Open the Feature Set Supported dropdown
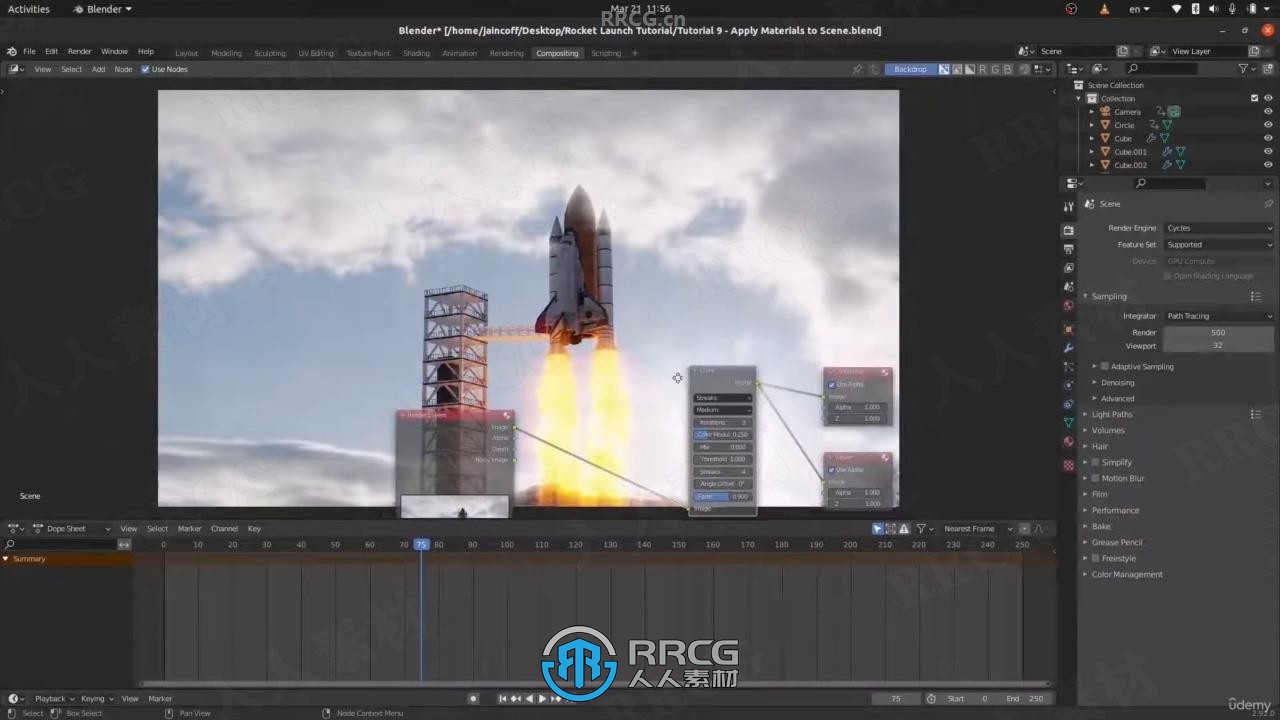This screenshot has height=720, width=1280. [1219, 244]
